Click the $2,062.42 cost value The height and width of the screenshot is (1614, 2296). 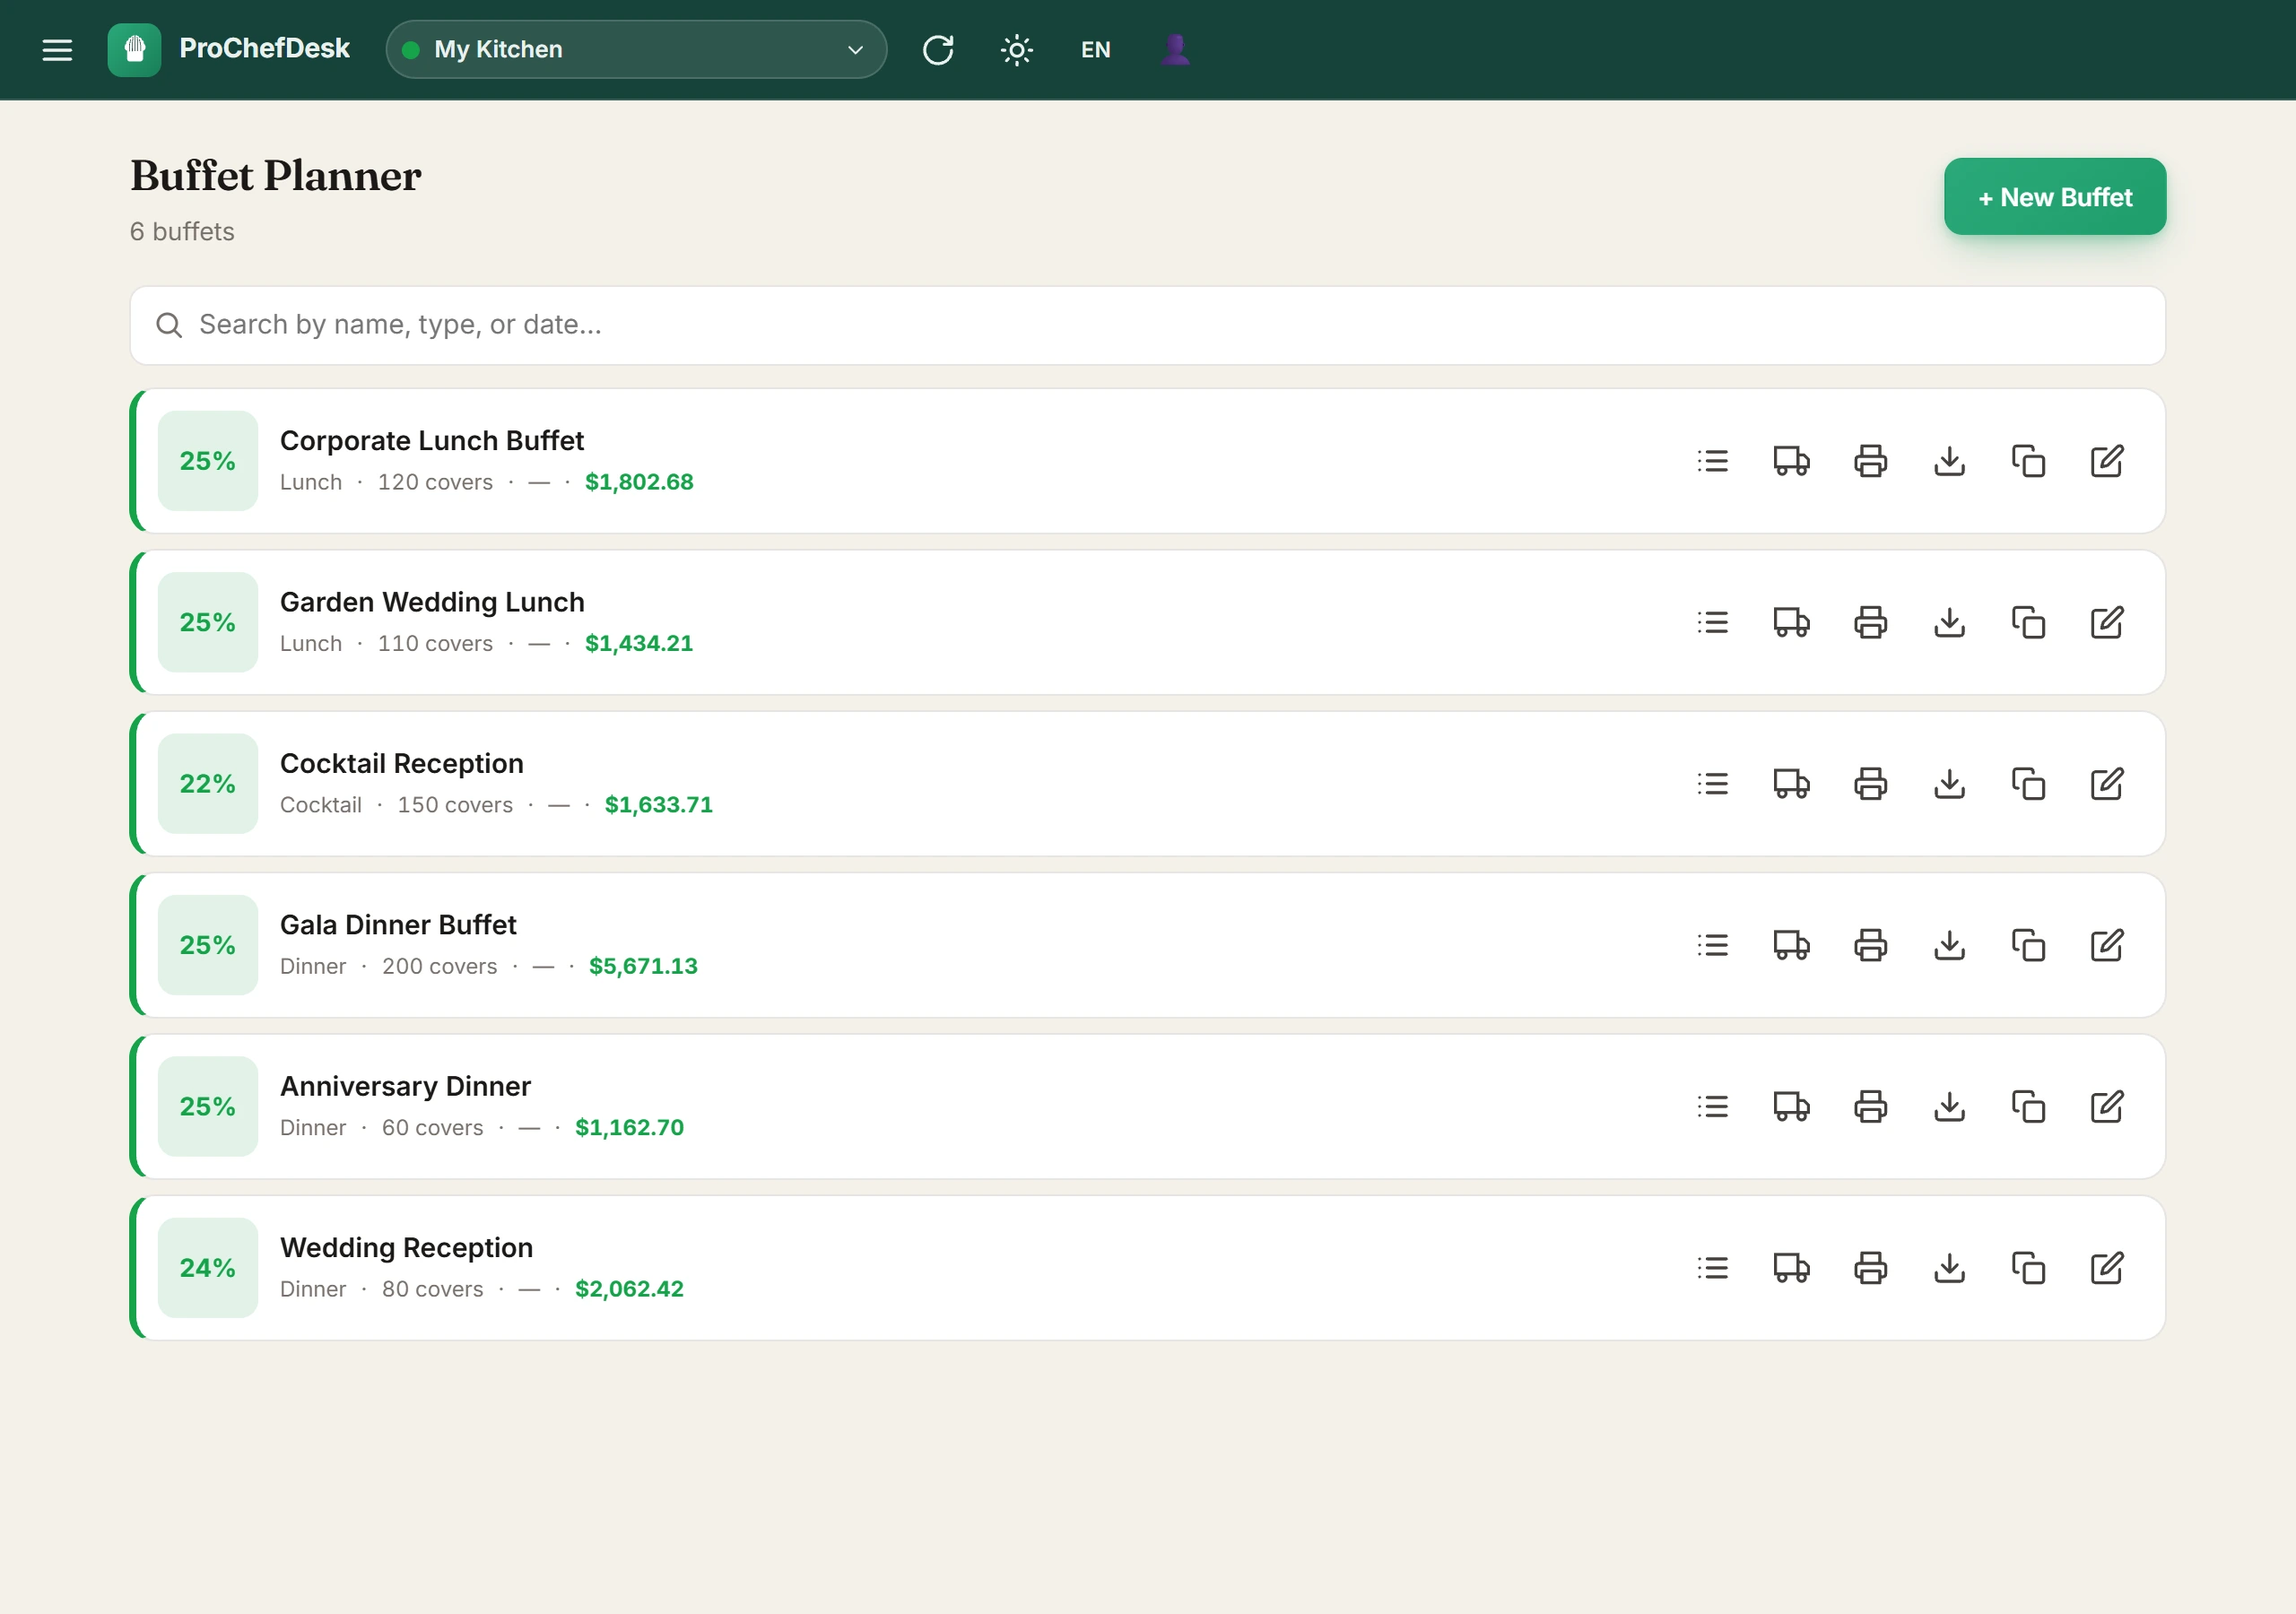point(629,1289)
